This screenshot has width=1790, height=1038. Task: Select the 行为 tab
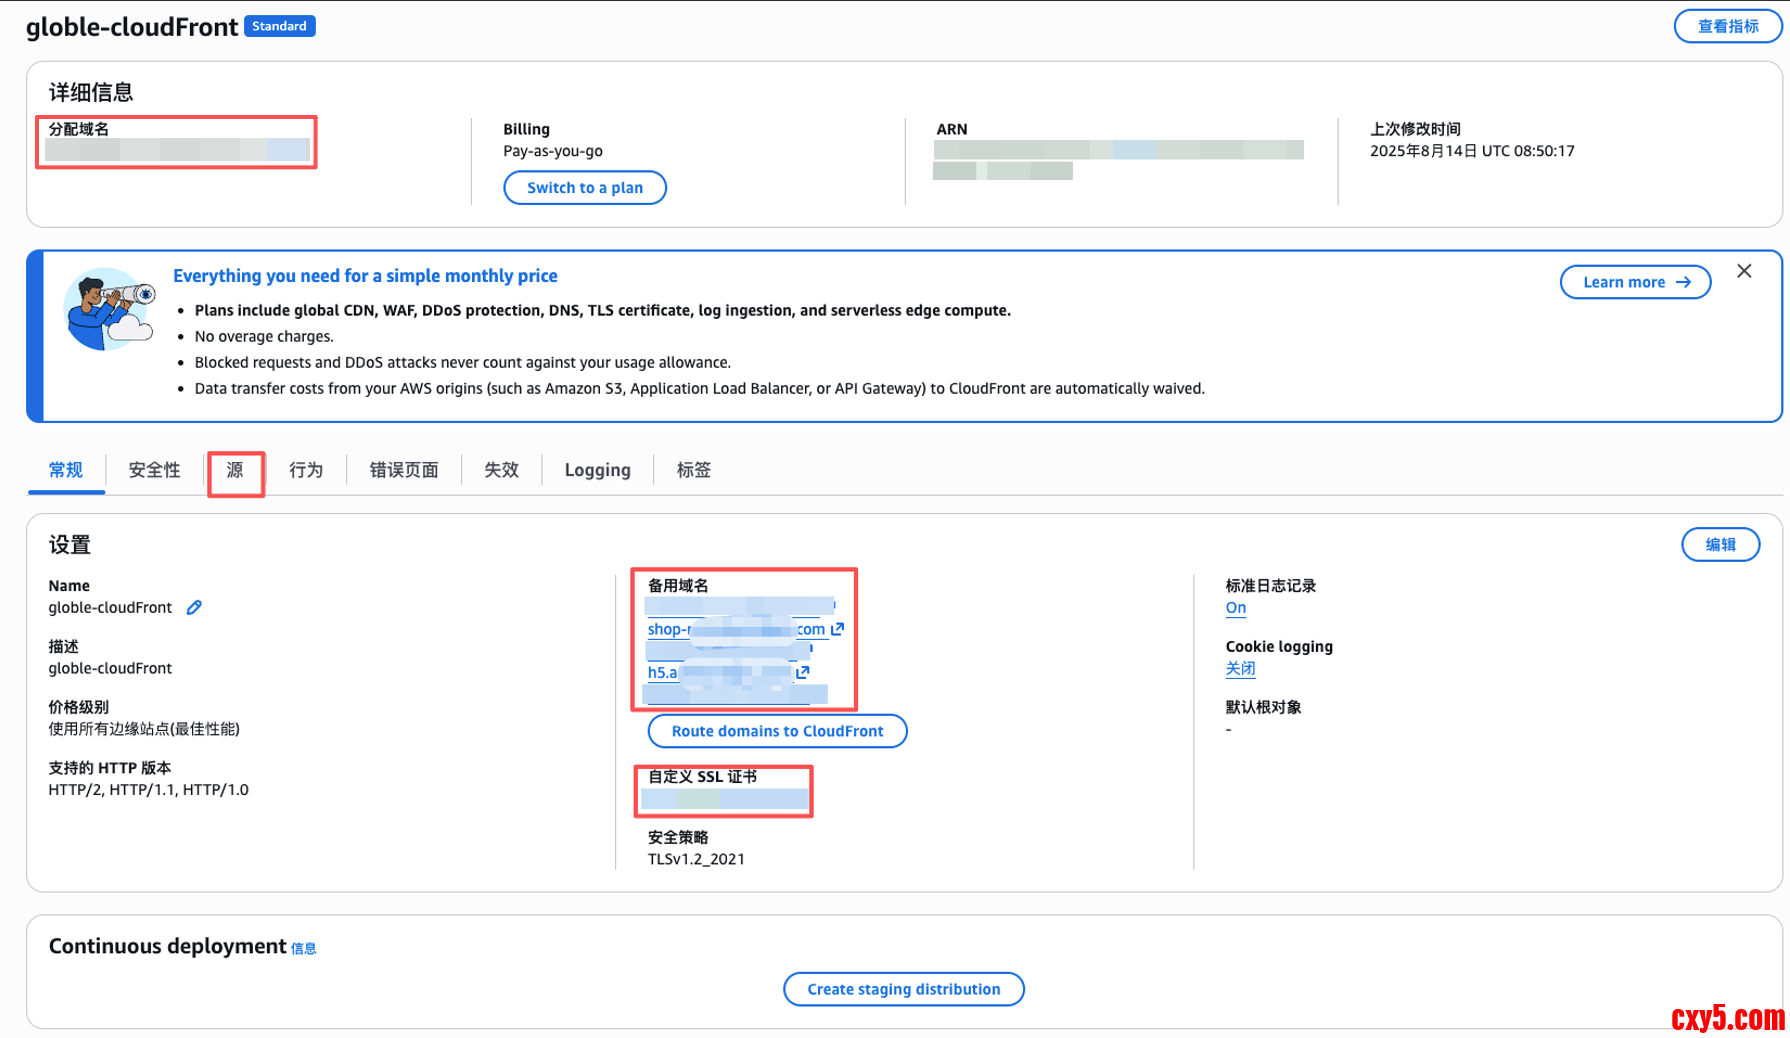(x=306, y=470)
